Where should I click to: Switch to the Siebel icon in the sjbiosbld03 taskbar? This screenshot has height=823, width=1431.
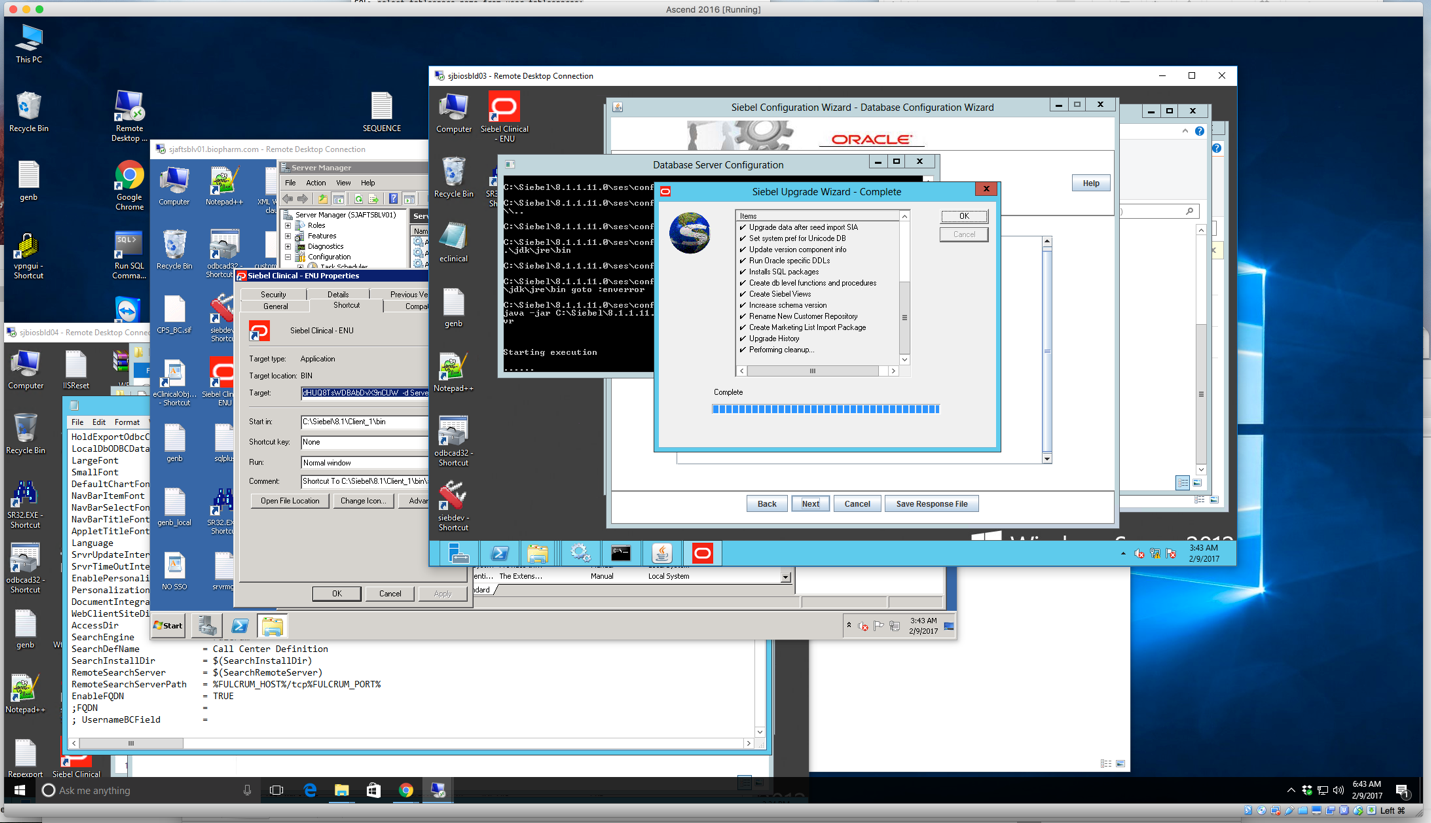click(702, 553)
